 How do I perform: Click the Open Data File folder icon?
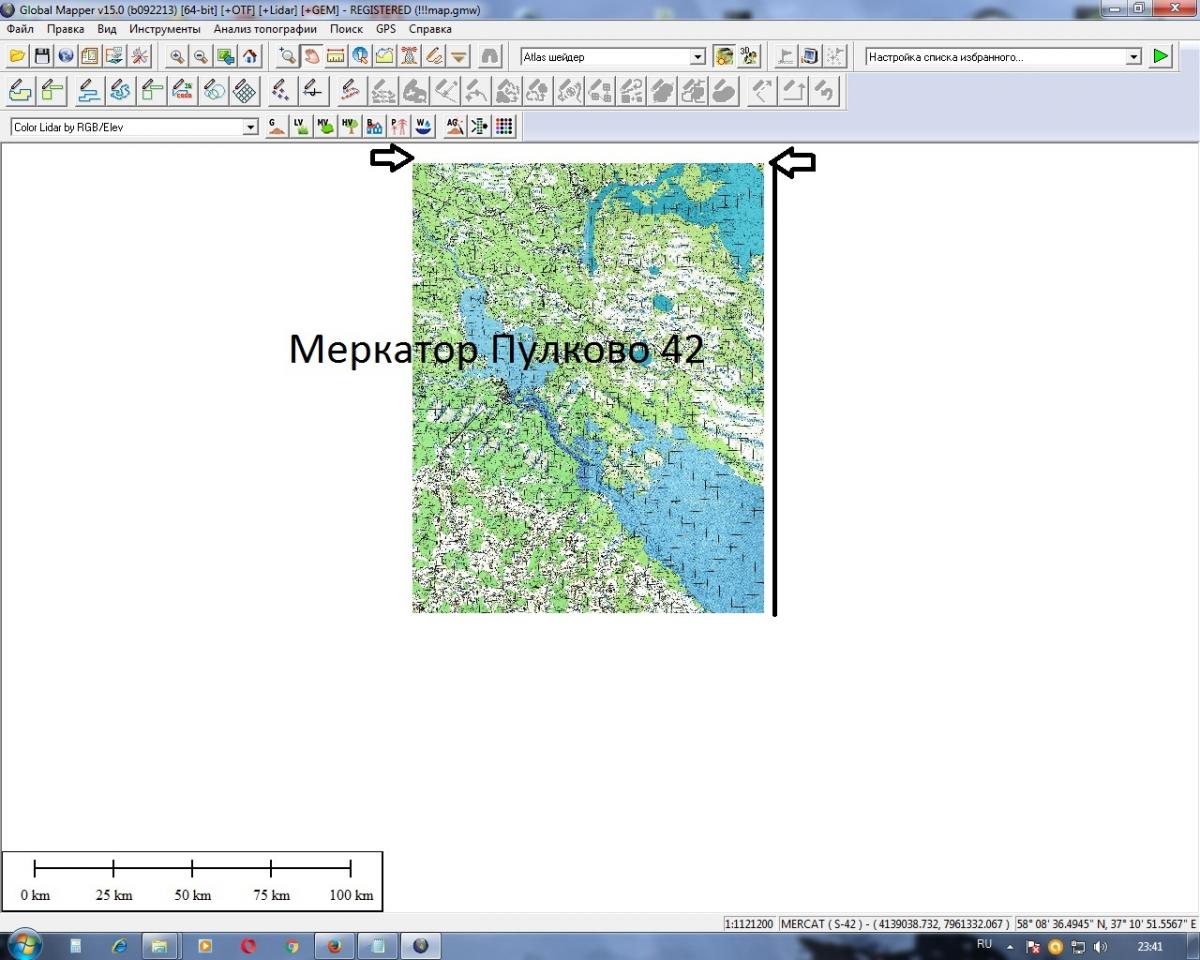[17, 56]
